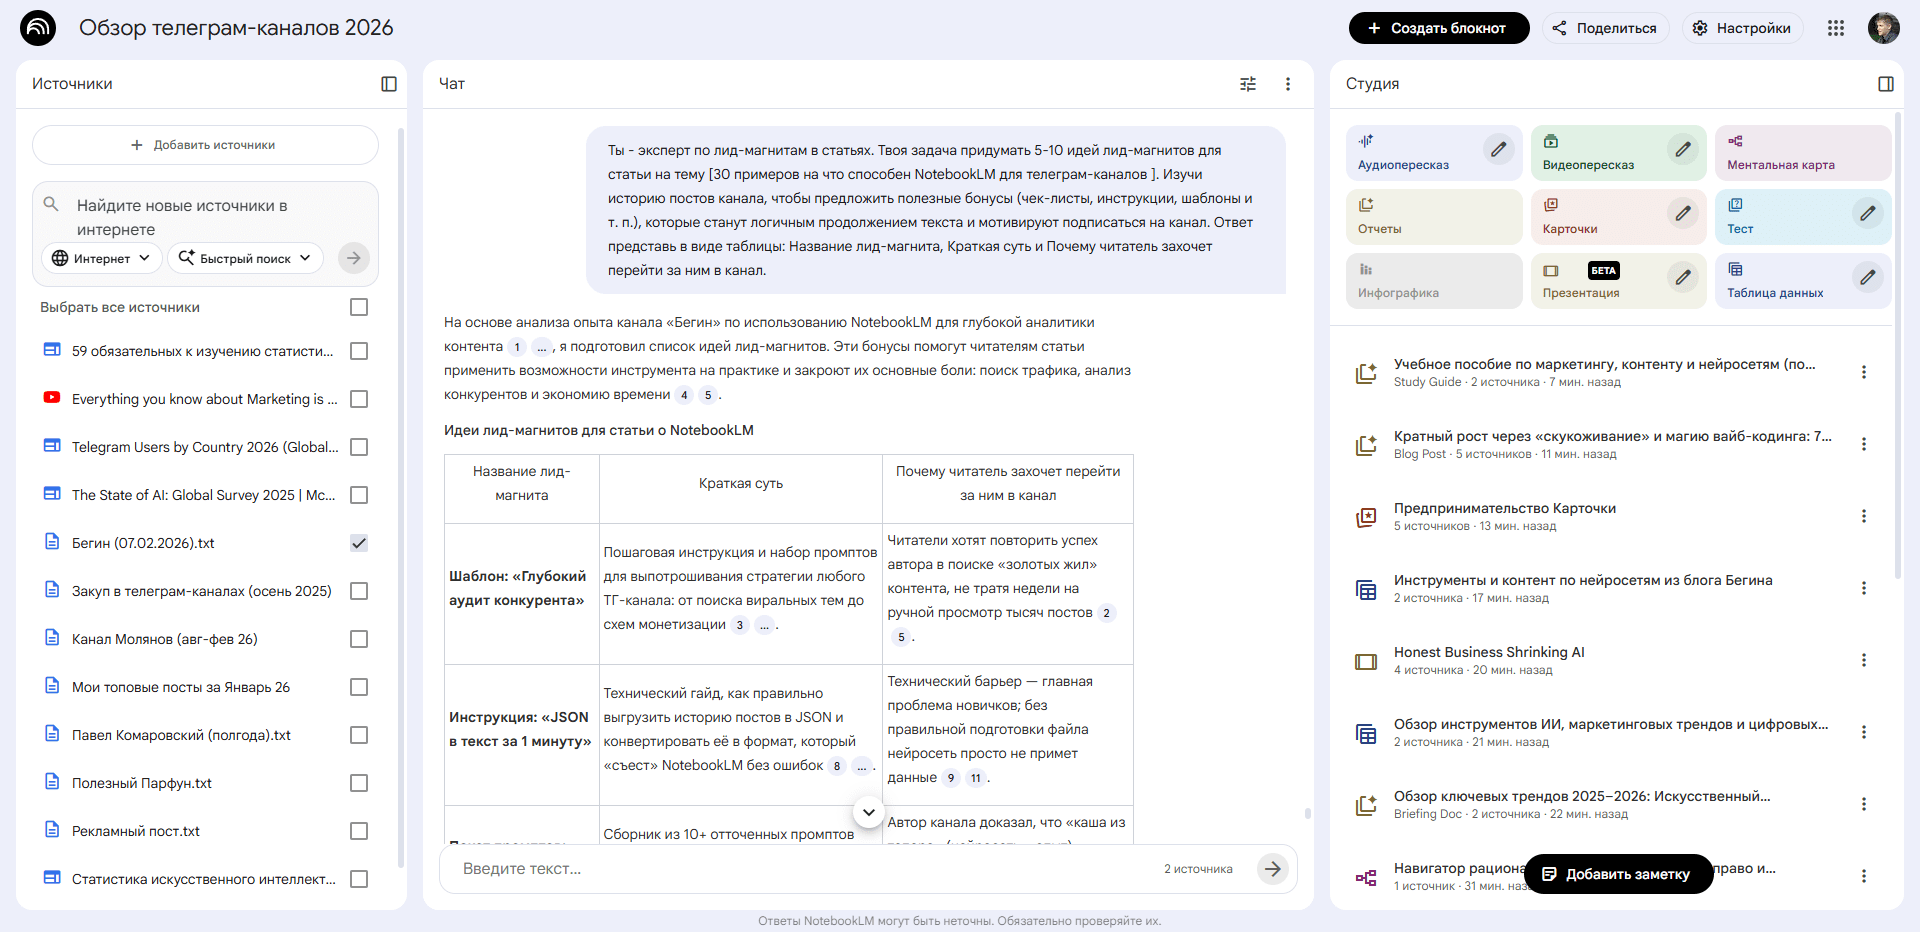The image size is (1920, 932).
Task: Collapse the Источники panel with its sidebar icon
Action: 389,84
